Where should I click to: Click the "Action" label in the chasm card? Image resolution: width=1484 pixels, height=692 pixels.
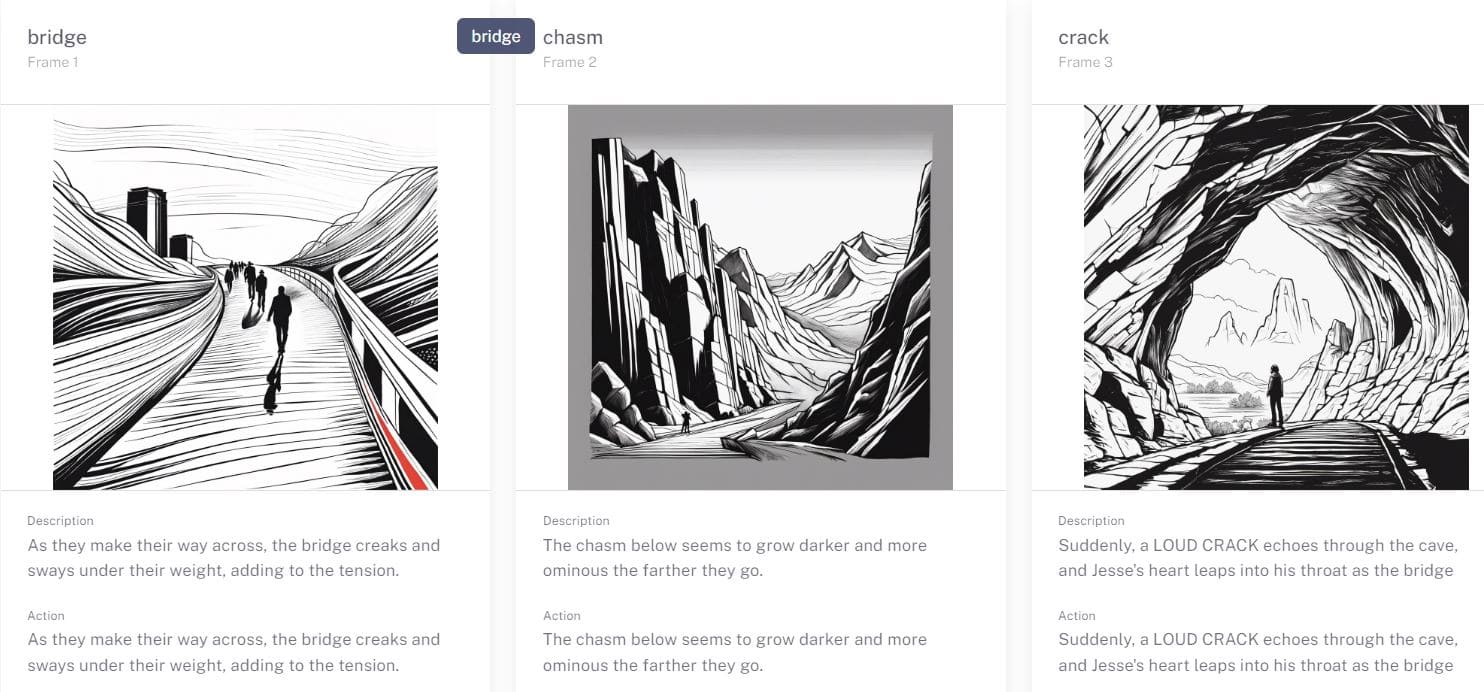point(562,616)
